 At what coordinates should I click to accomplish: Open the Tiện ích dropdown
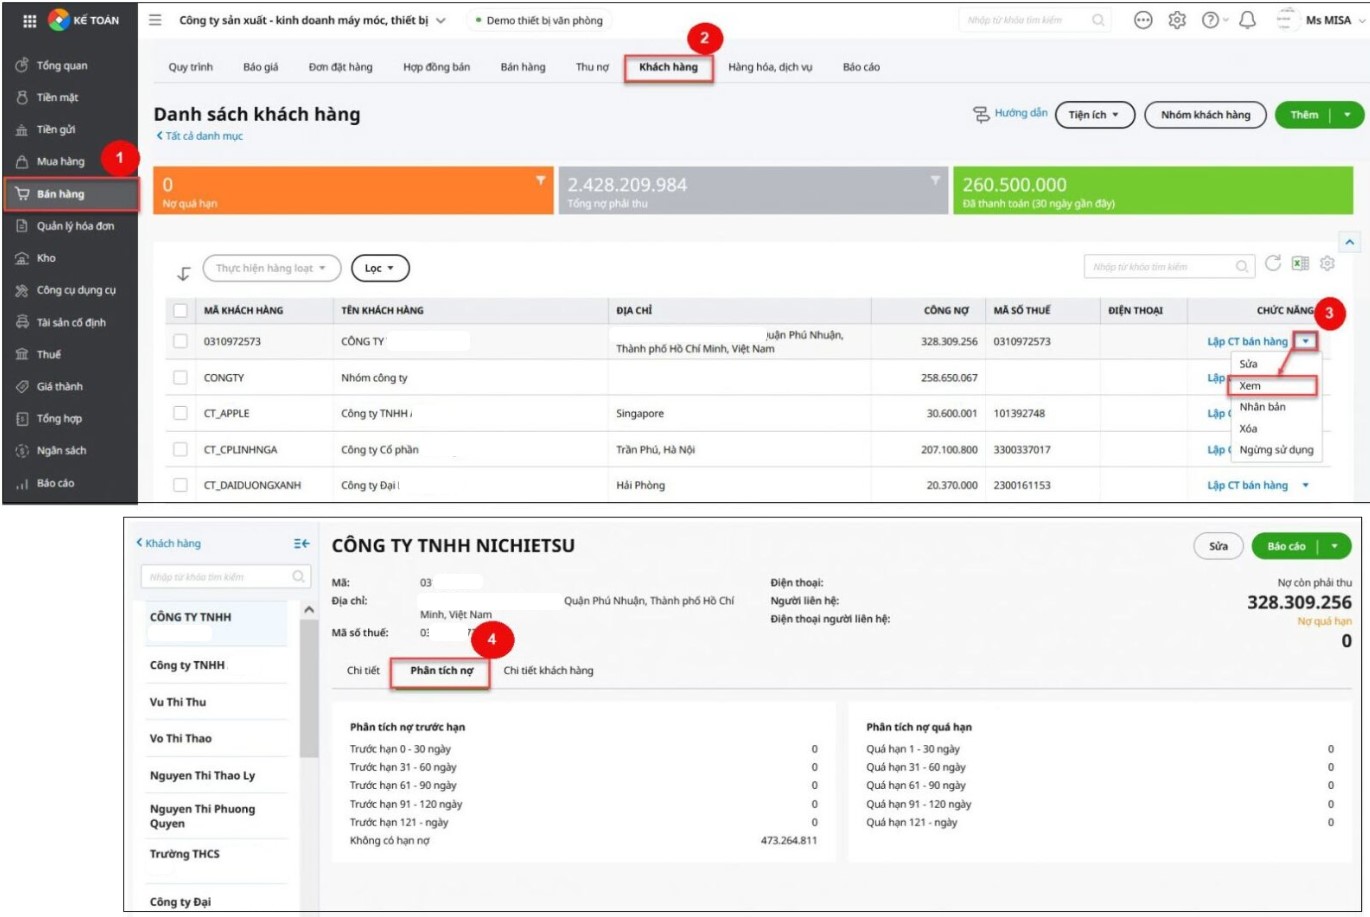(x=1094, y=115)
